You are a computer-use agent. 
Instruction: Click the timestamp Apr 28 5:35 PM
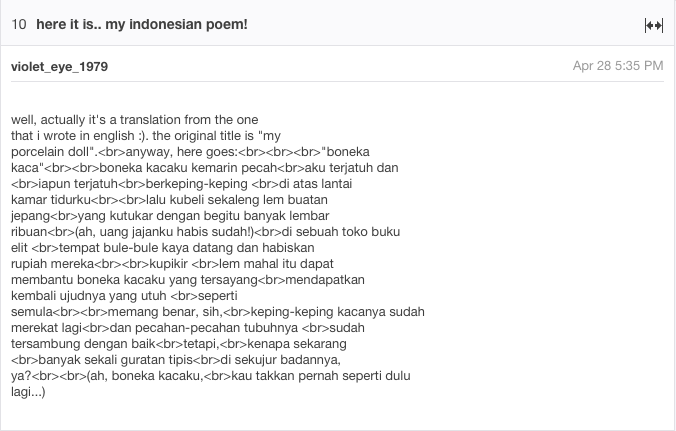[x=617, y=66]
